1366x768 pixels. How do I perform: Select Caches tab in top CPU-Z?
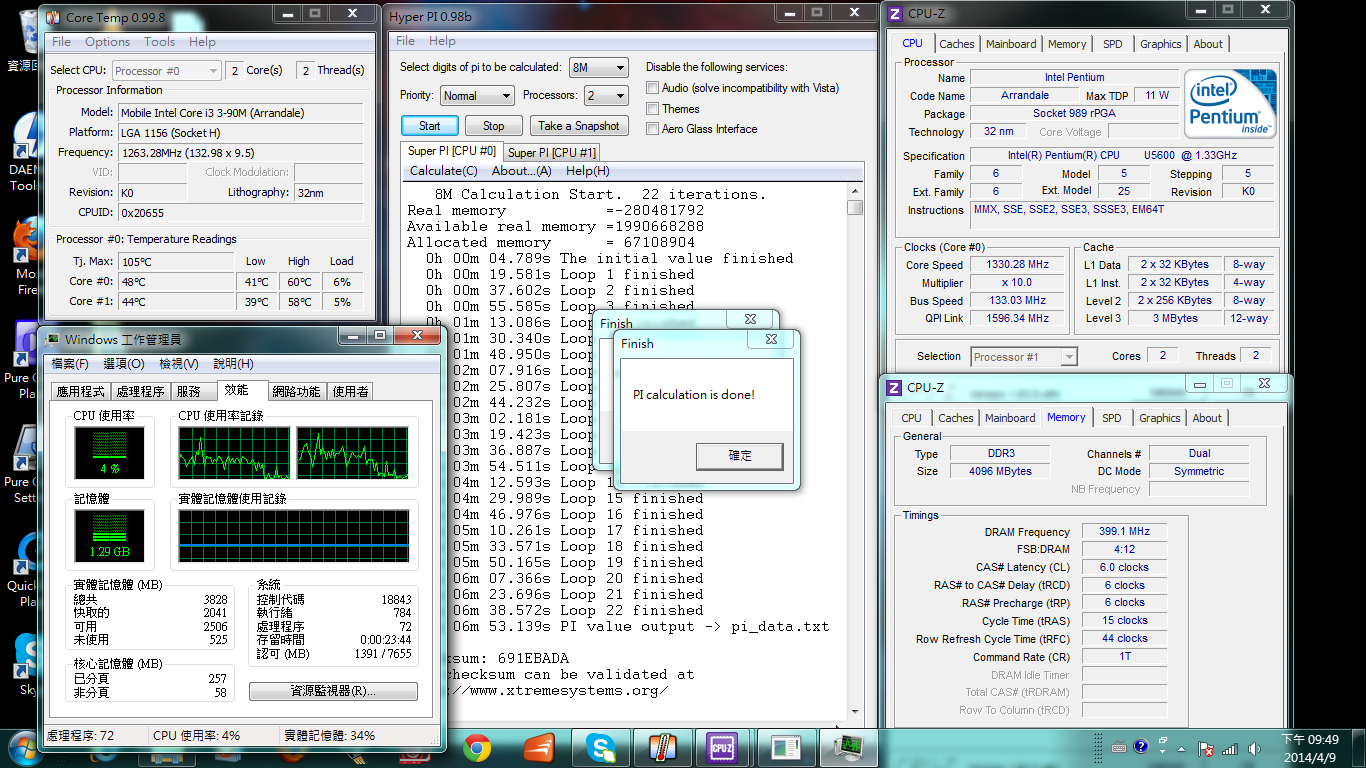pyautogui.click(x=956, y=44)
